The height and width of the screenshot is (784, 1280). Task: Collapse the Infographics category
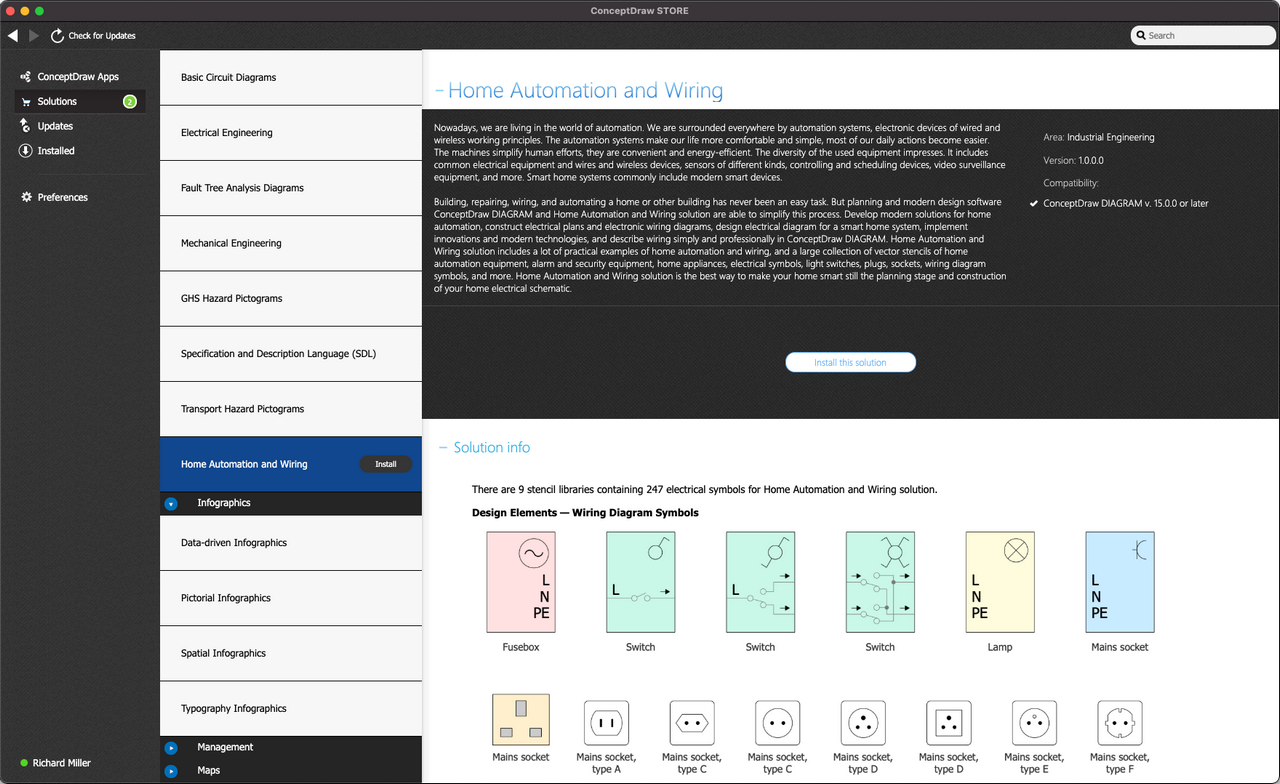click(171, 504)
